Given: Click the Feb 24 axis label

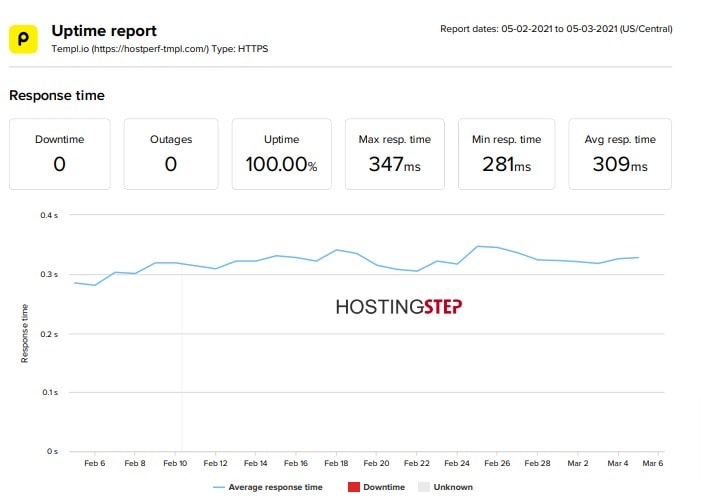Looking at the screenshot, I should [457, 464].
